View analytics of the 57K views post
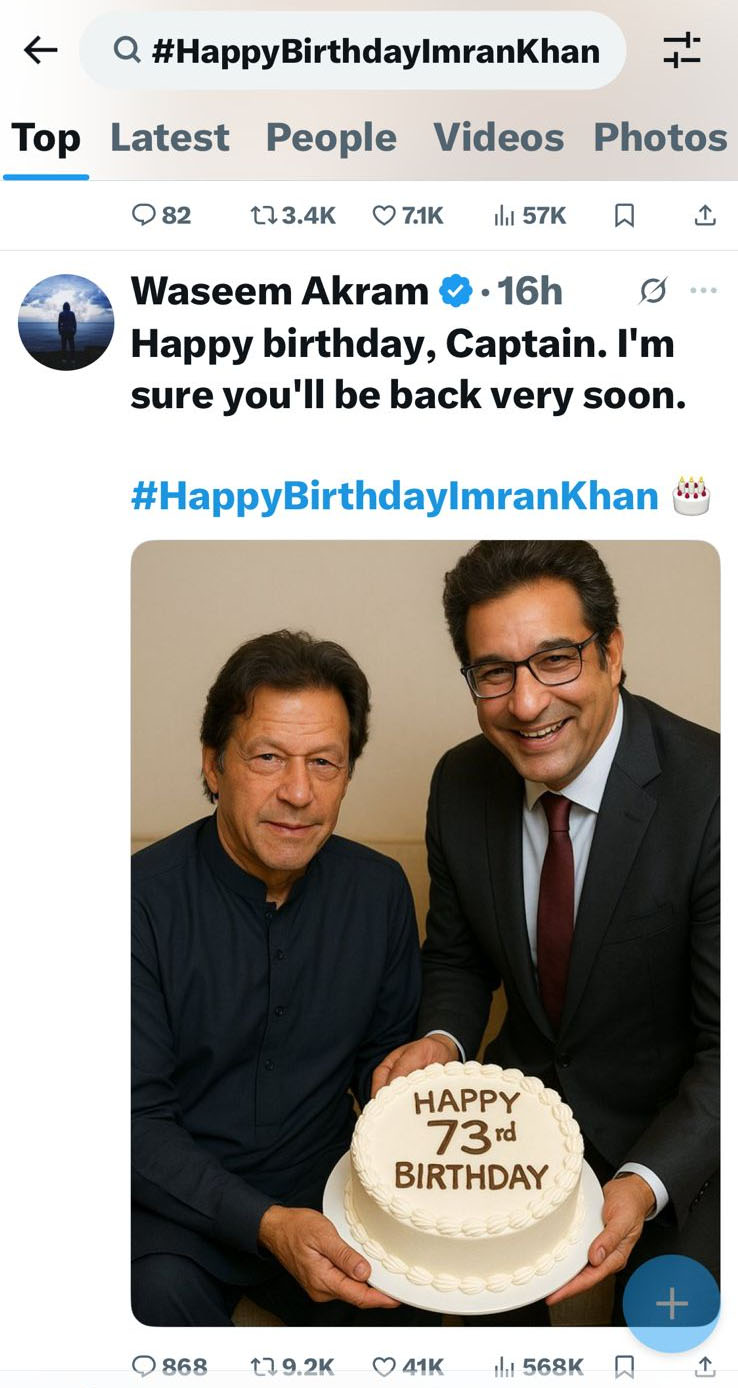738x1388 pixels. 504,215
